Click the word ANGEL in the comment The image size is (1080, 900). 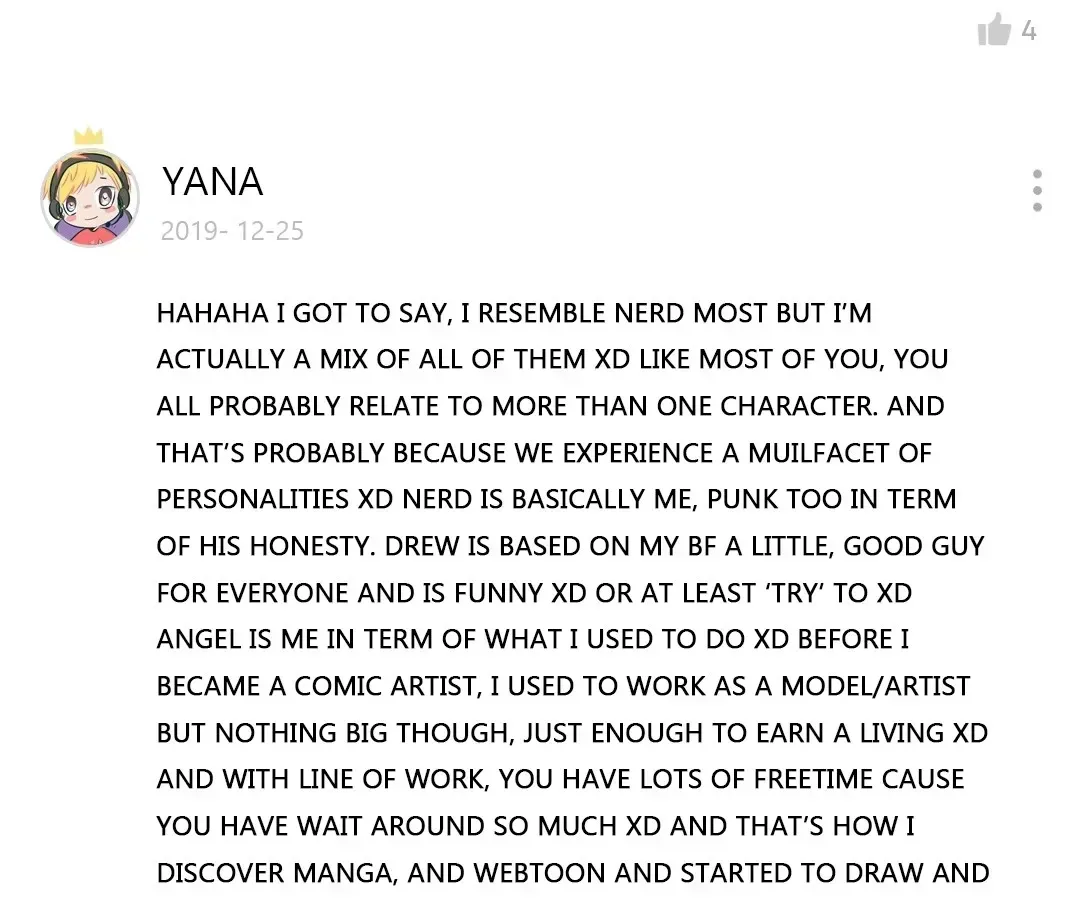click(198, 639)
